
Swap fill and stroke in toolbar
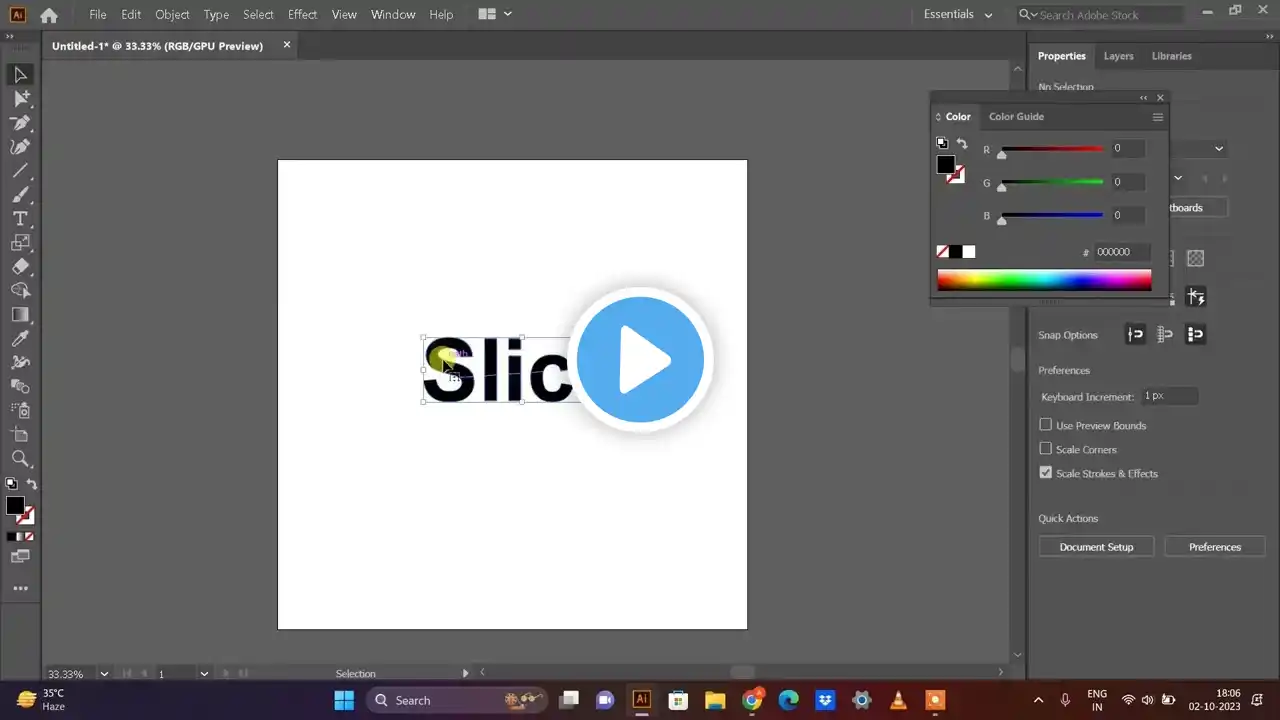(x=31, y=484)
